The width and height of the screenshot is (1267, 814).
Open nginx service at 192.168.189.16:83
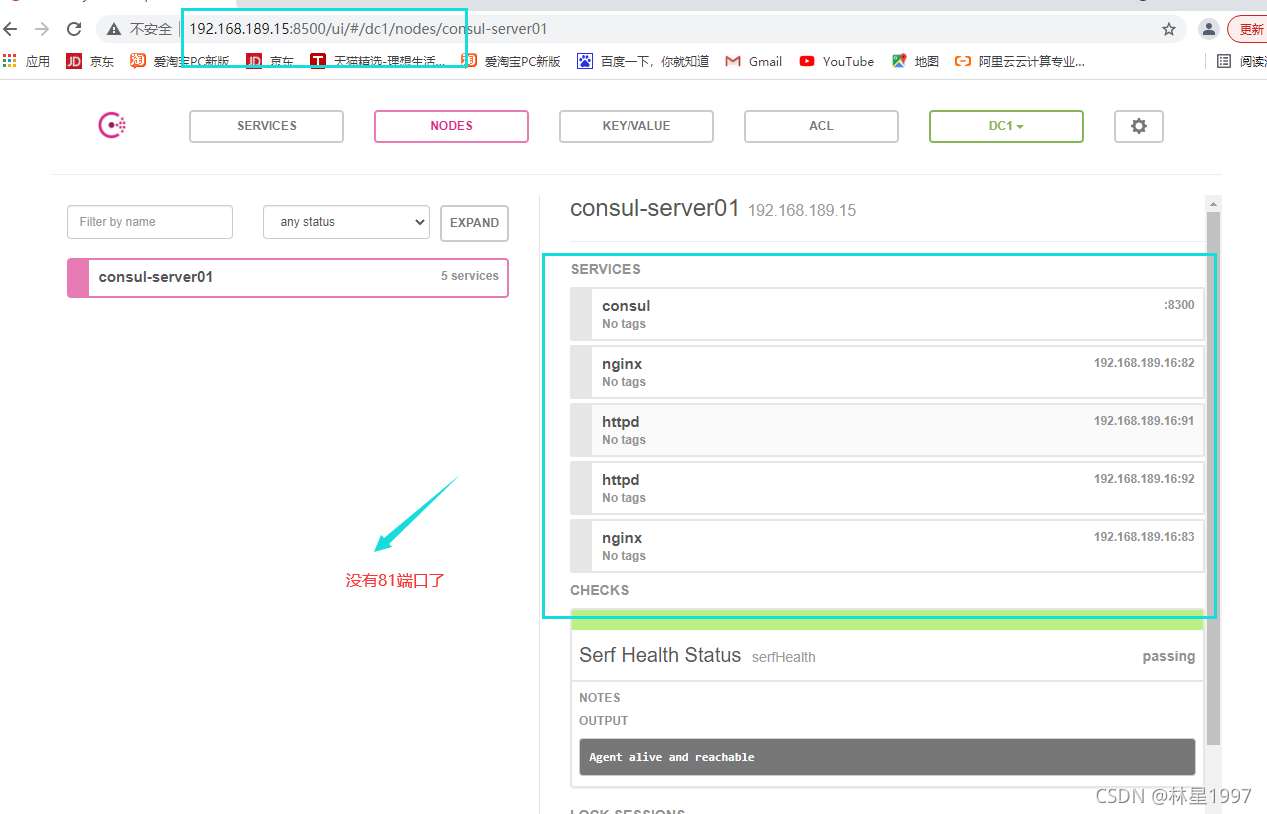[887, 546]
